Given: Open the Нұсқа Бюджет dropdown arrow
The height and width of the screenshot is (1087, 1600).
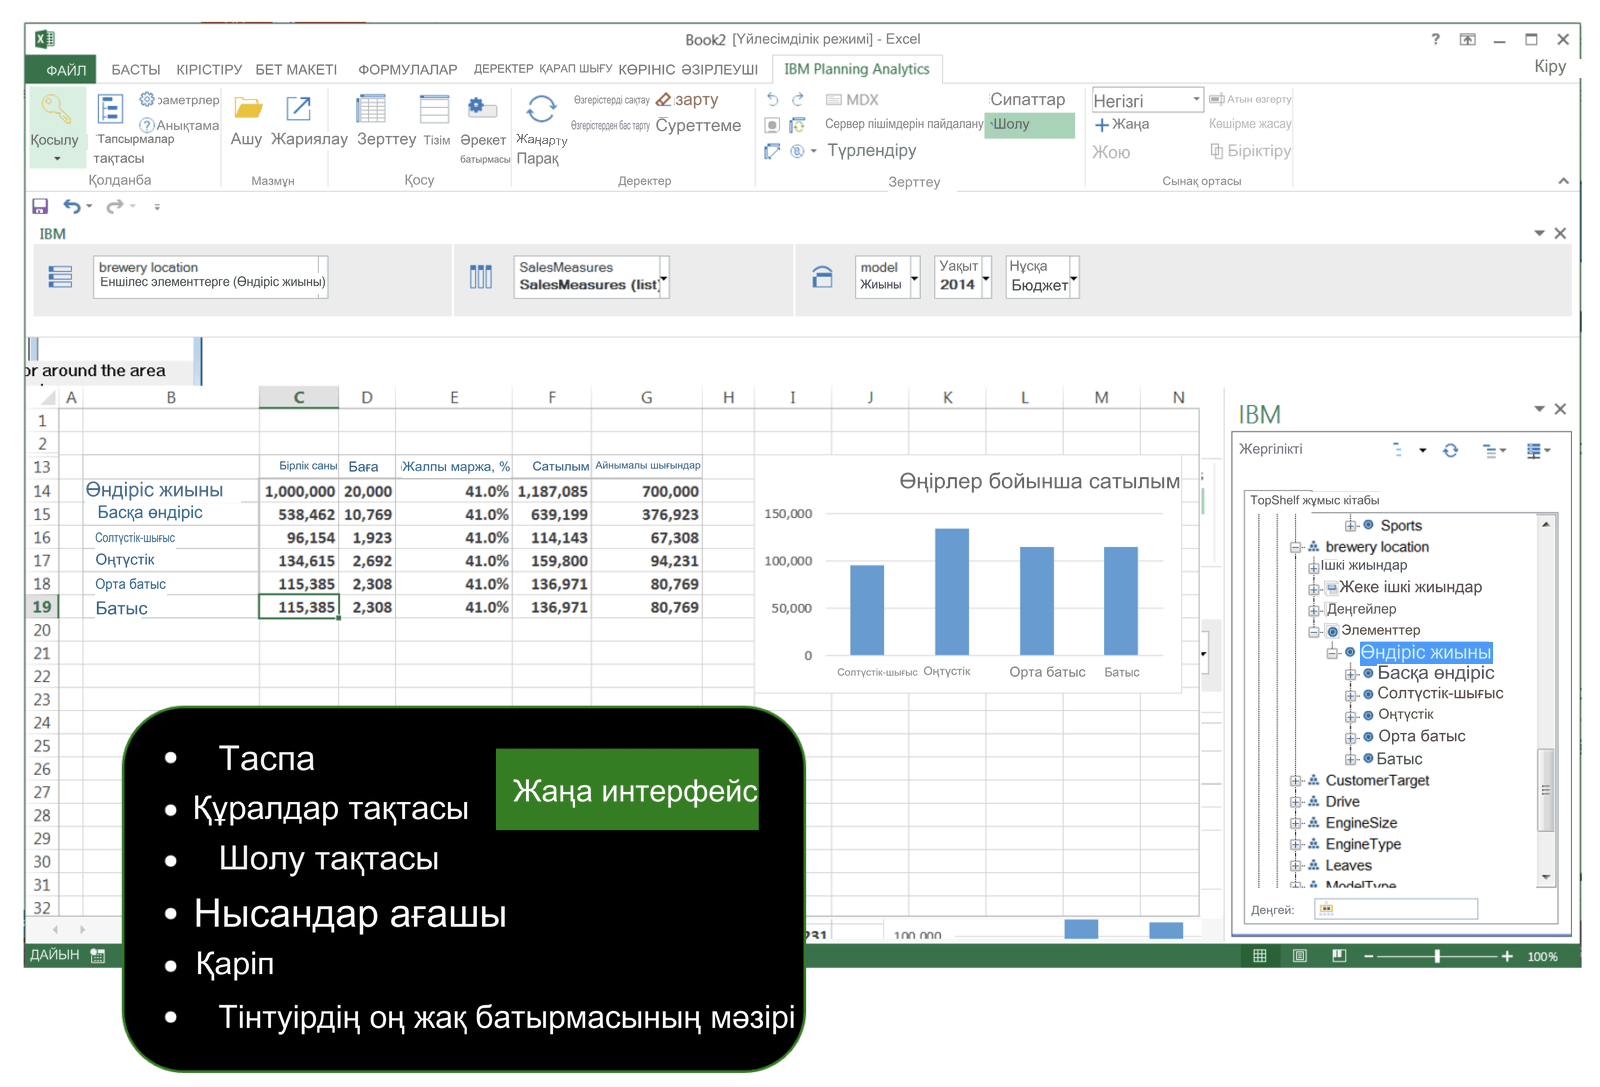Looking at the screenshot, I should tap(1074, 278).
